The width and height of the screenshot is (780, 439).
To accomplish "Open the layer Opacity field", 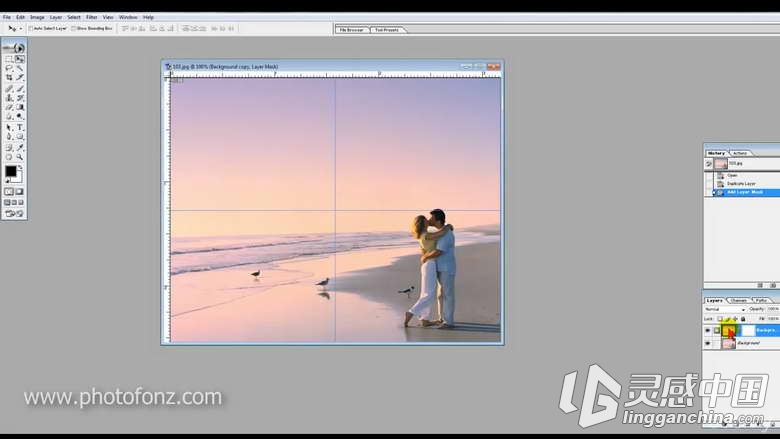I will point(773,309).
